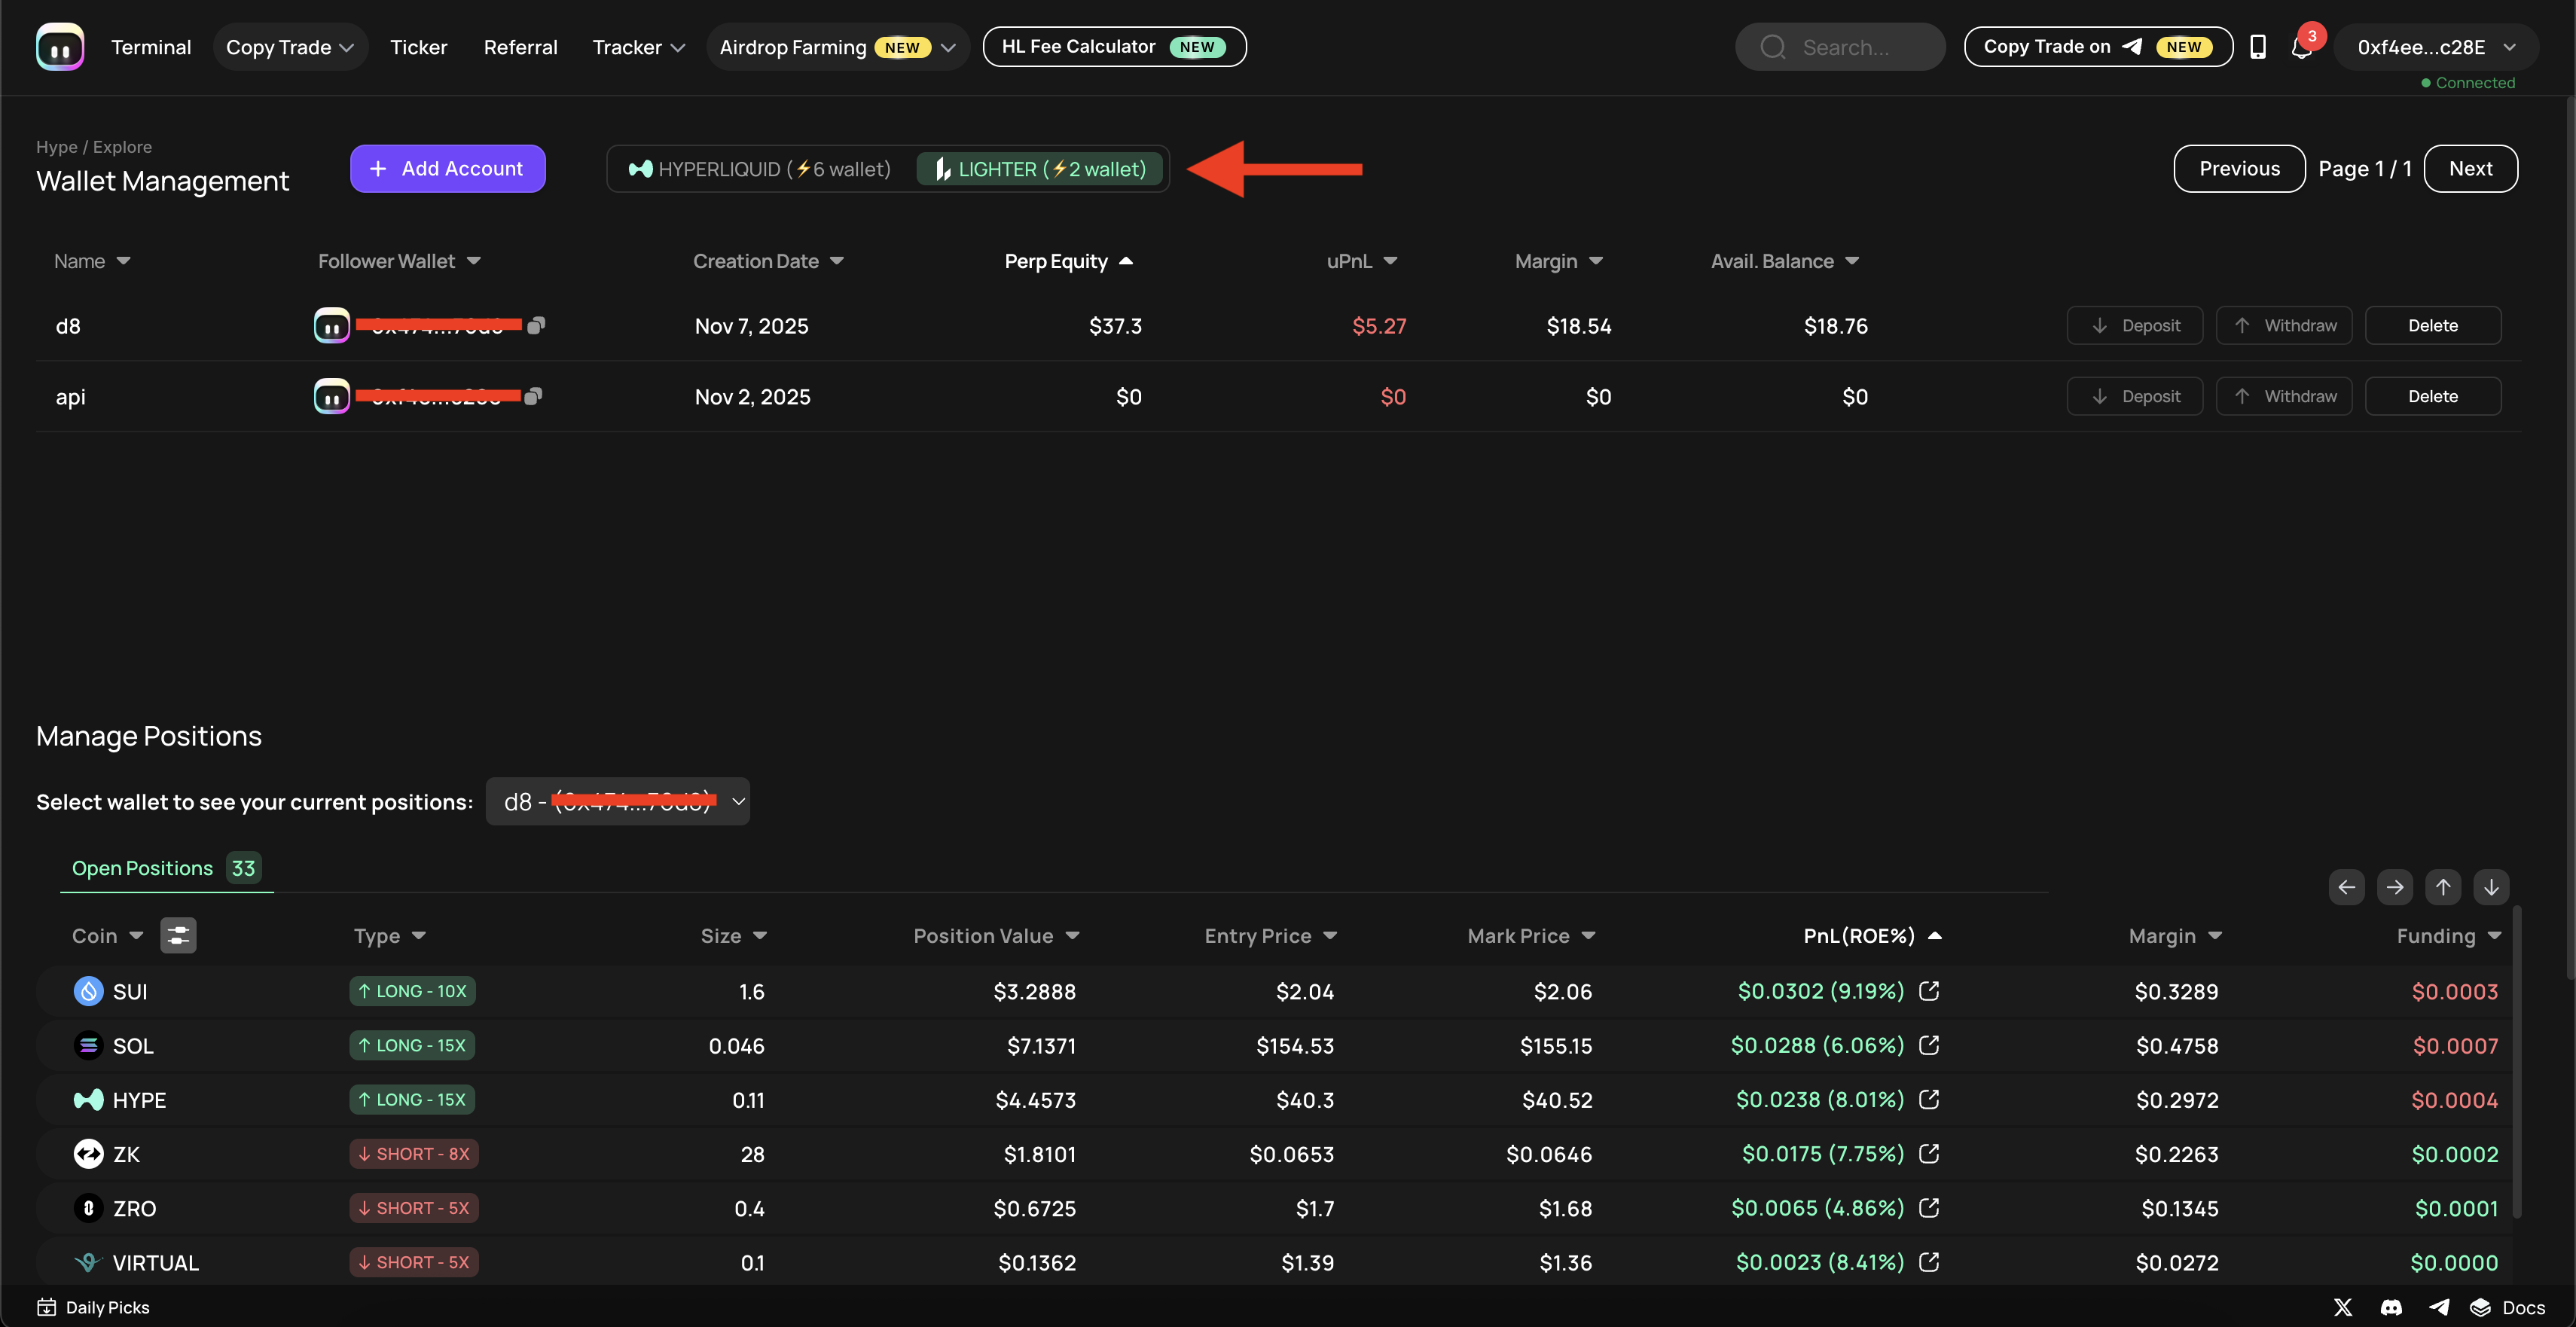Click the mobile phone icon in header
Screen dimensions: 2576x1327
pos(2257,47)
